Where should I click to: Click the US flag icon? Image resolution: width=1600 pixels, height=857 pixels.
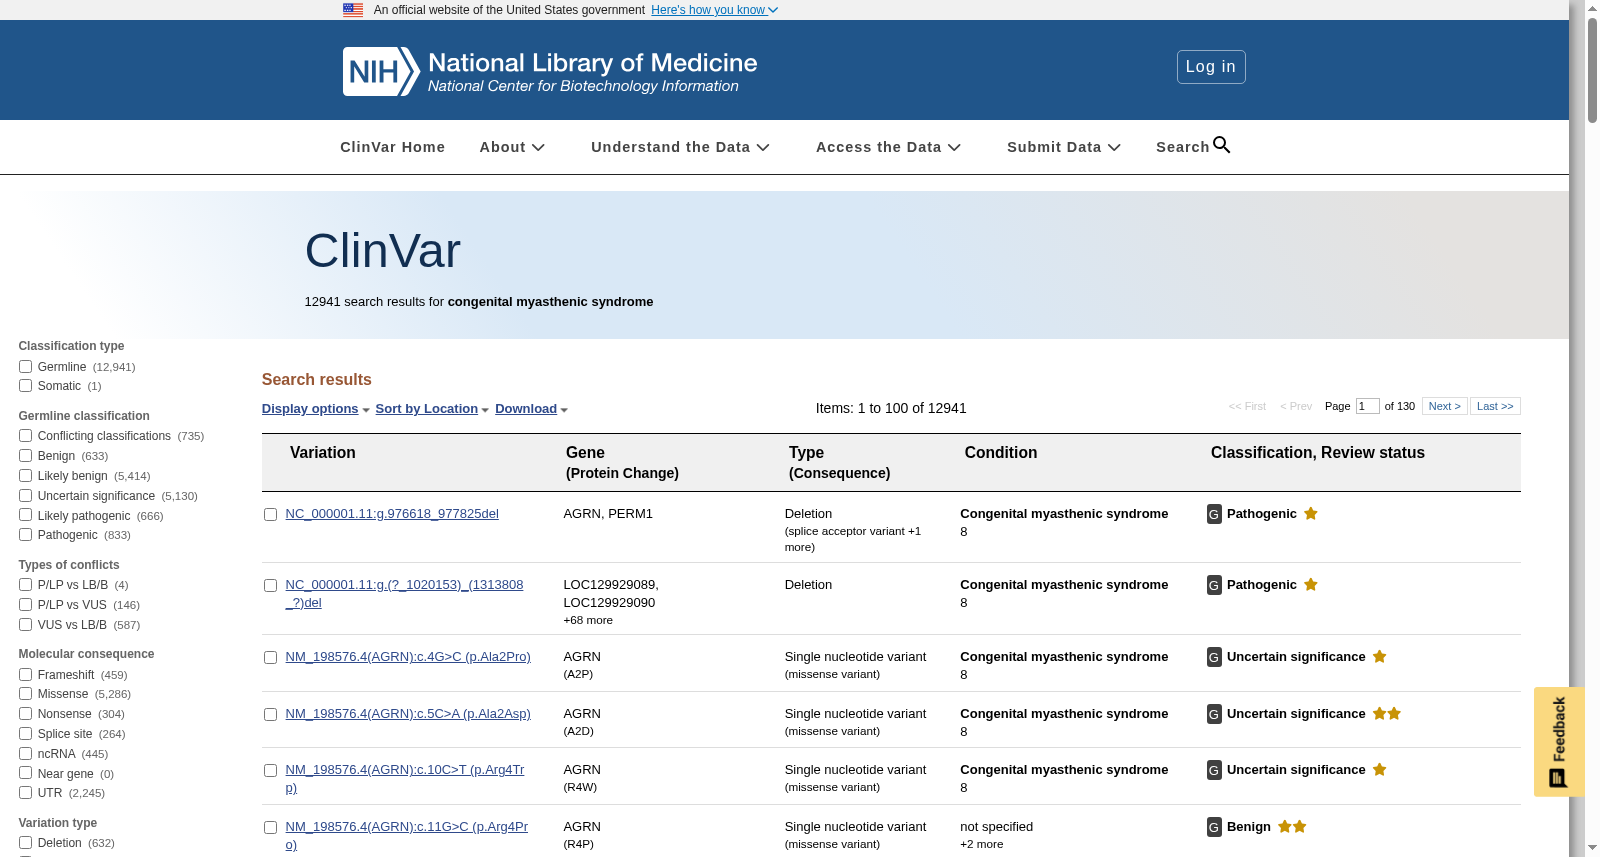pos(353,10)
